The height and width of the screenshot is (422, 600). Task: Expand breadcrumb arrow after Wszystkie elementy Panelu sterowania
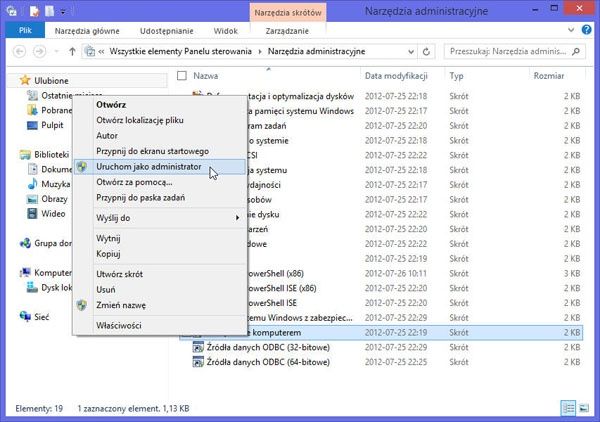click(x=260, y=51)
